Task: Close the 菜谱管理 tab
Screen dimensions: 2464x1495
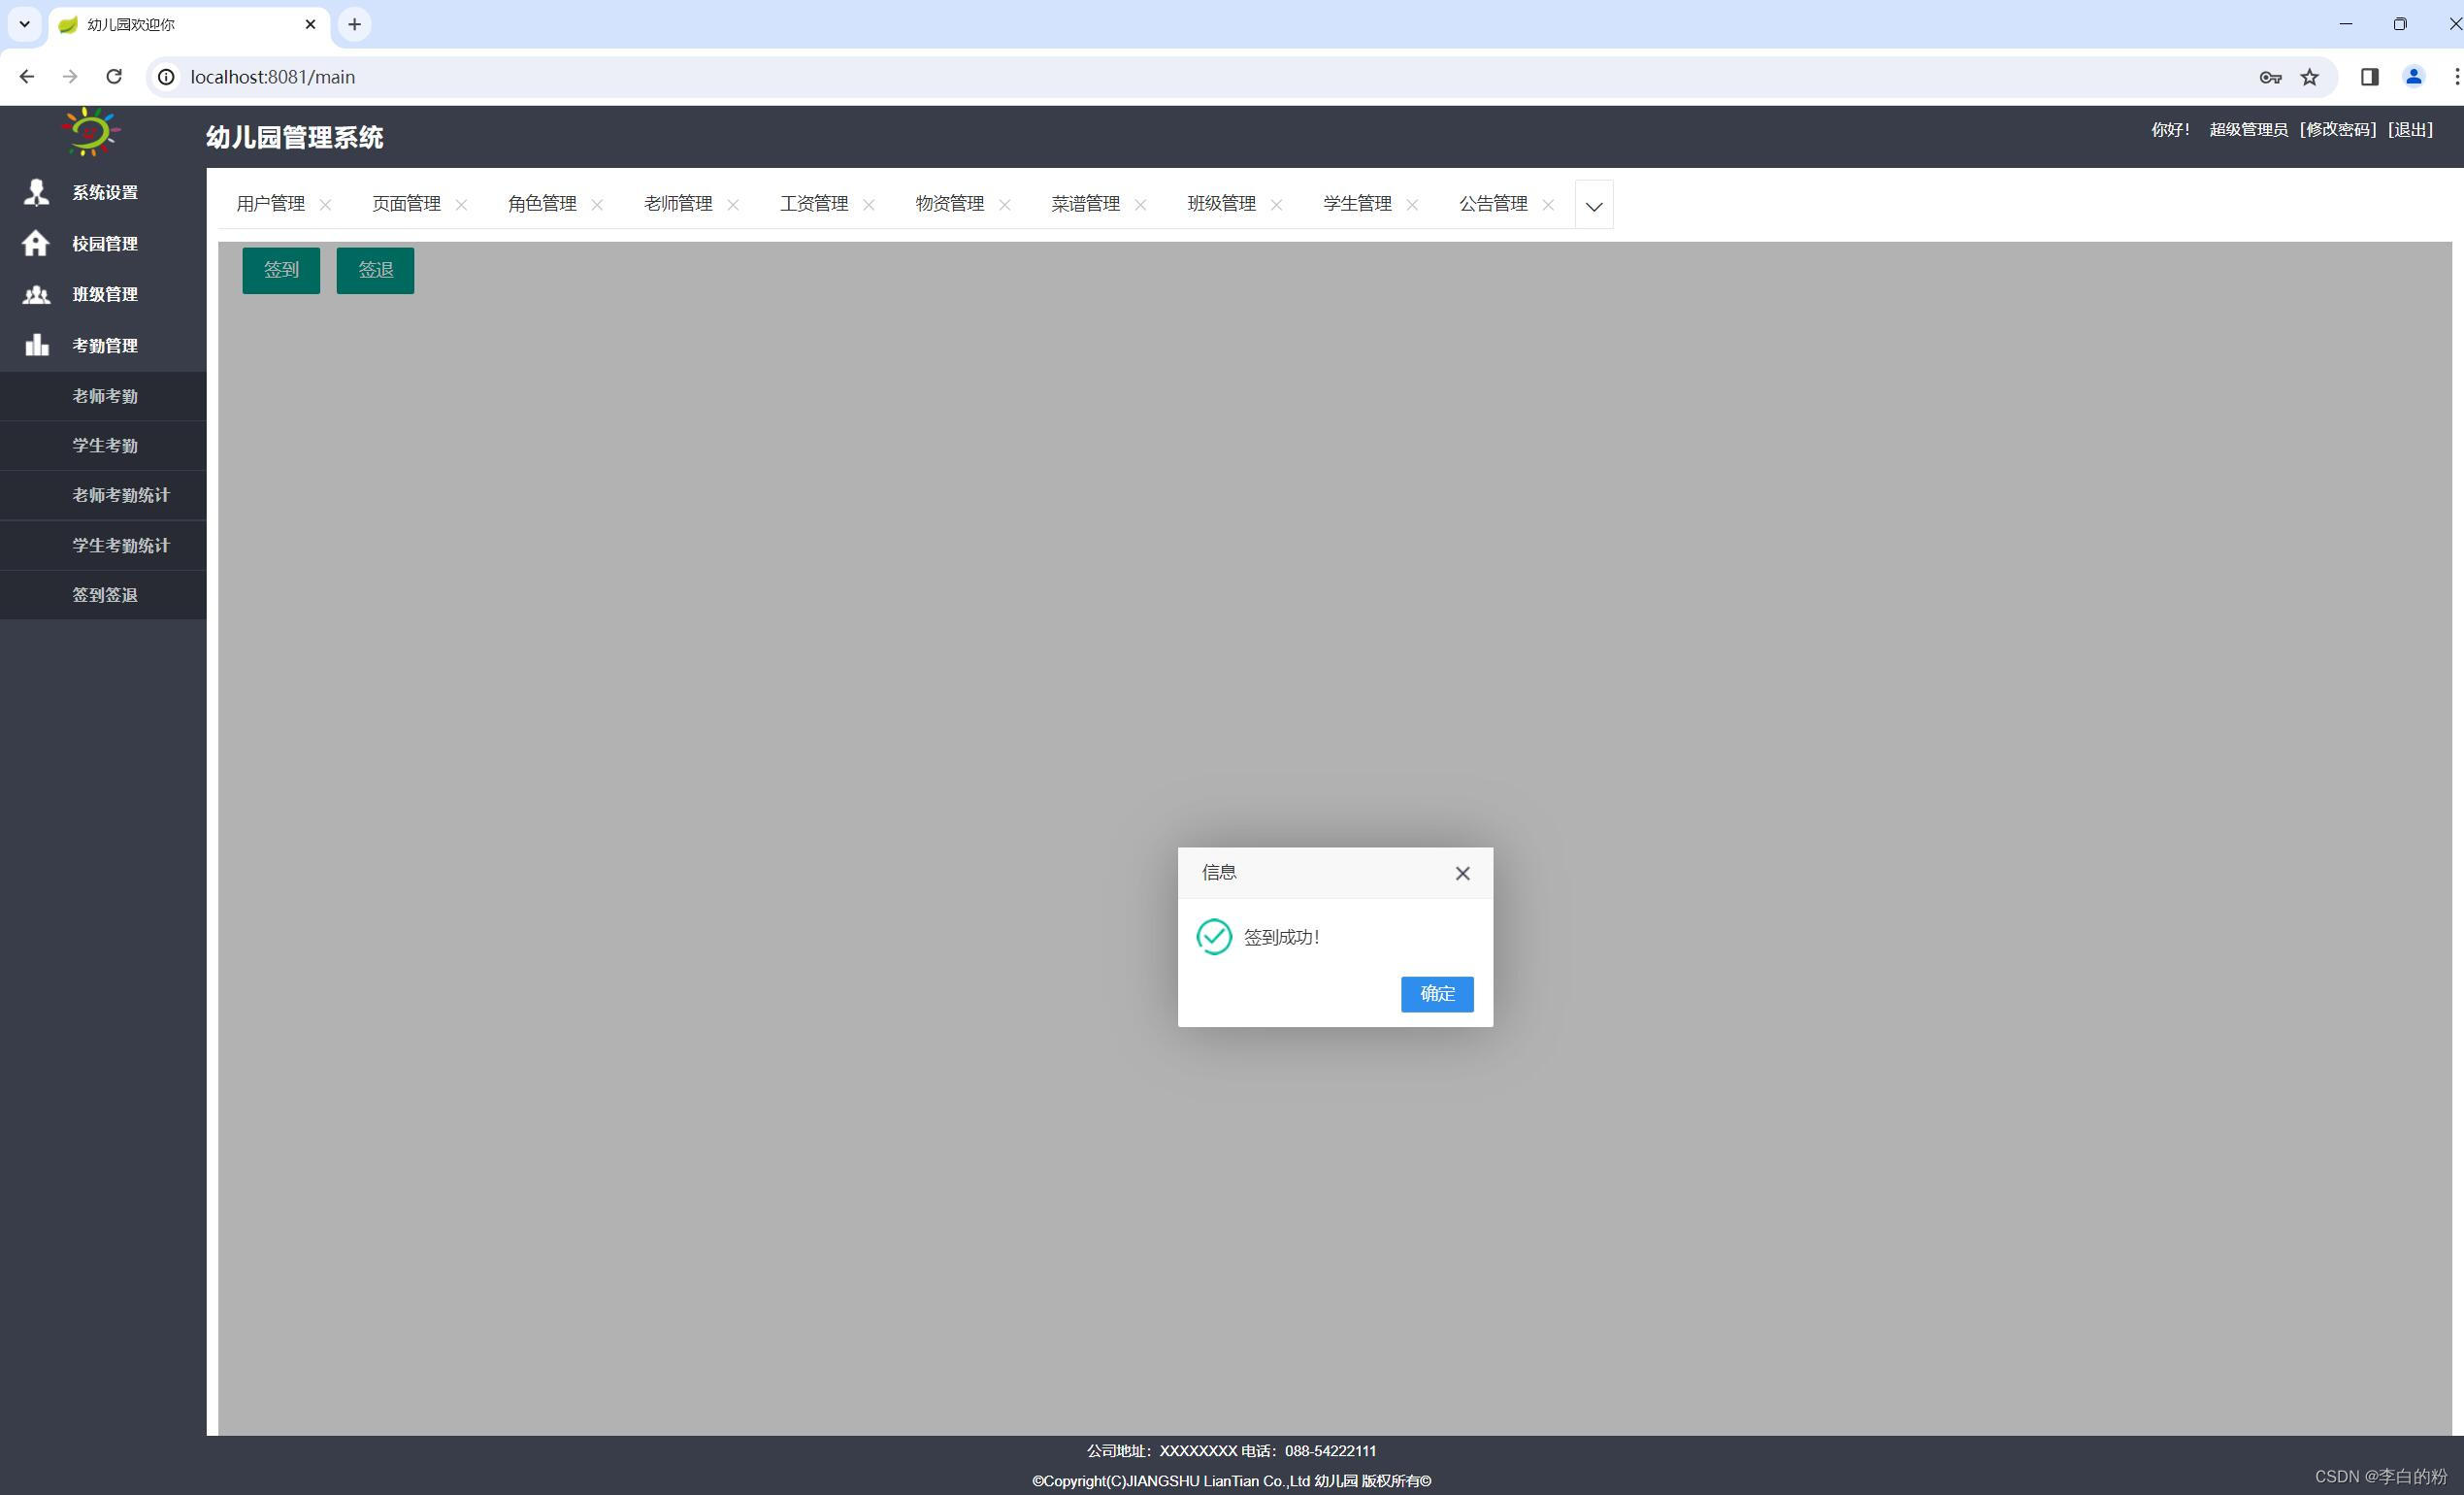Action: pyautogui.click(x=1140, y=205)
